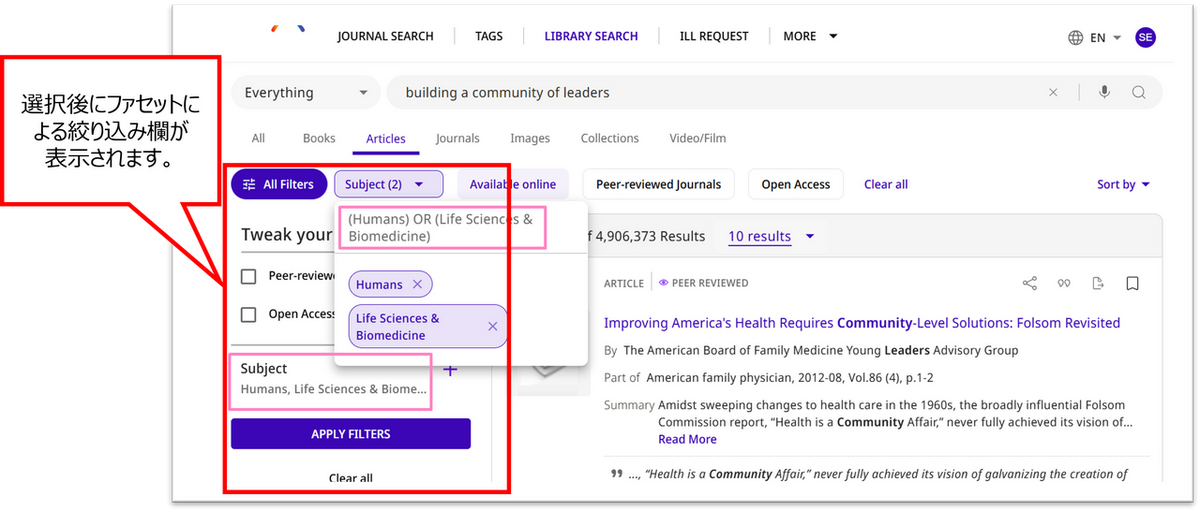The width and height of the screenshot is (1200, 511).
Task: Remove the Life Sciences & Biomedicine chip
Action: coord(492,326)
